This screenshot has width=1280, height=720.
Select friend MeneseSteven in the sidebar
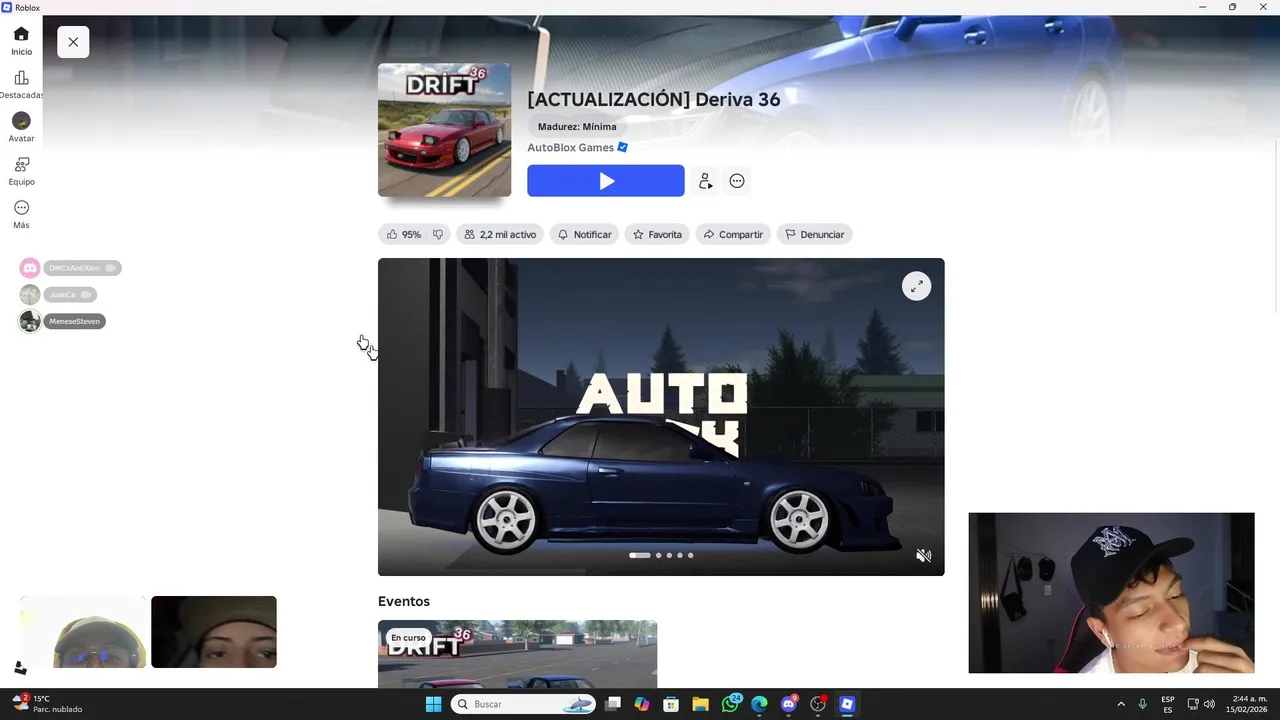point(62,321)
